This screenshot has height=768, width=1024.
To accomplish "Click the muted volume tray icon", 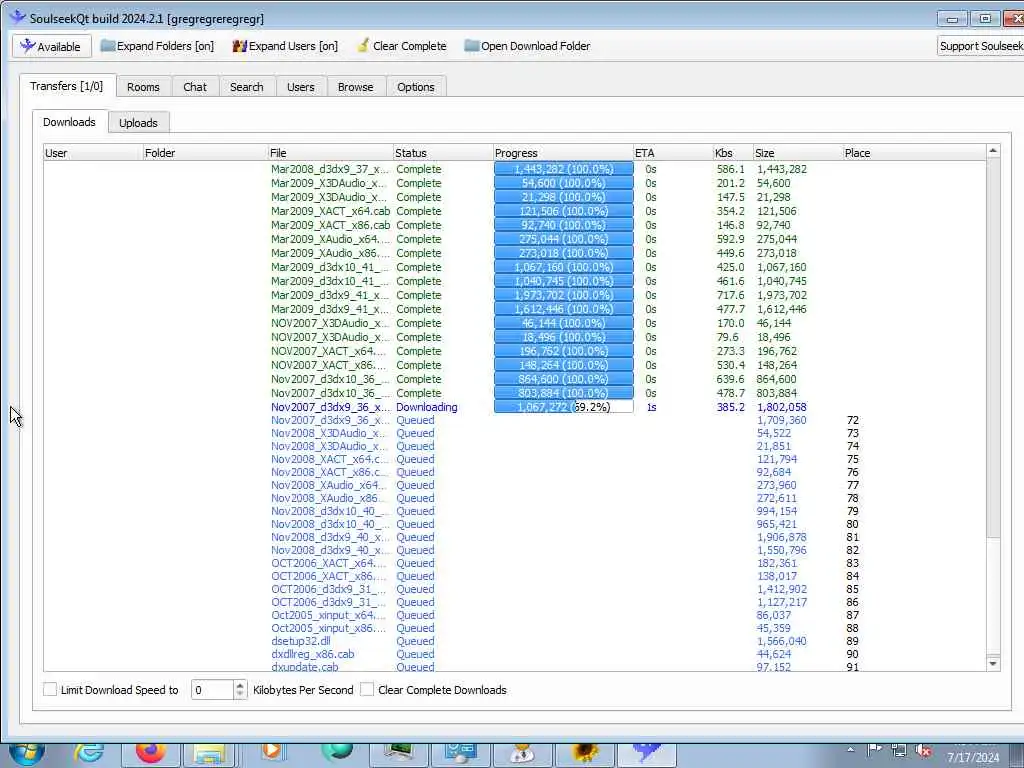I will click(923, 750).
